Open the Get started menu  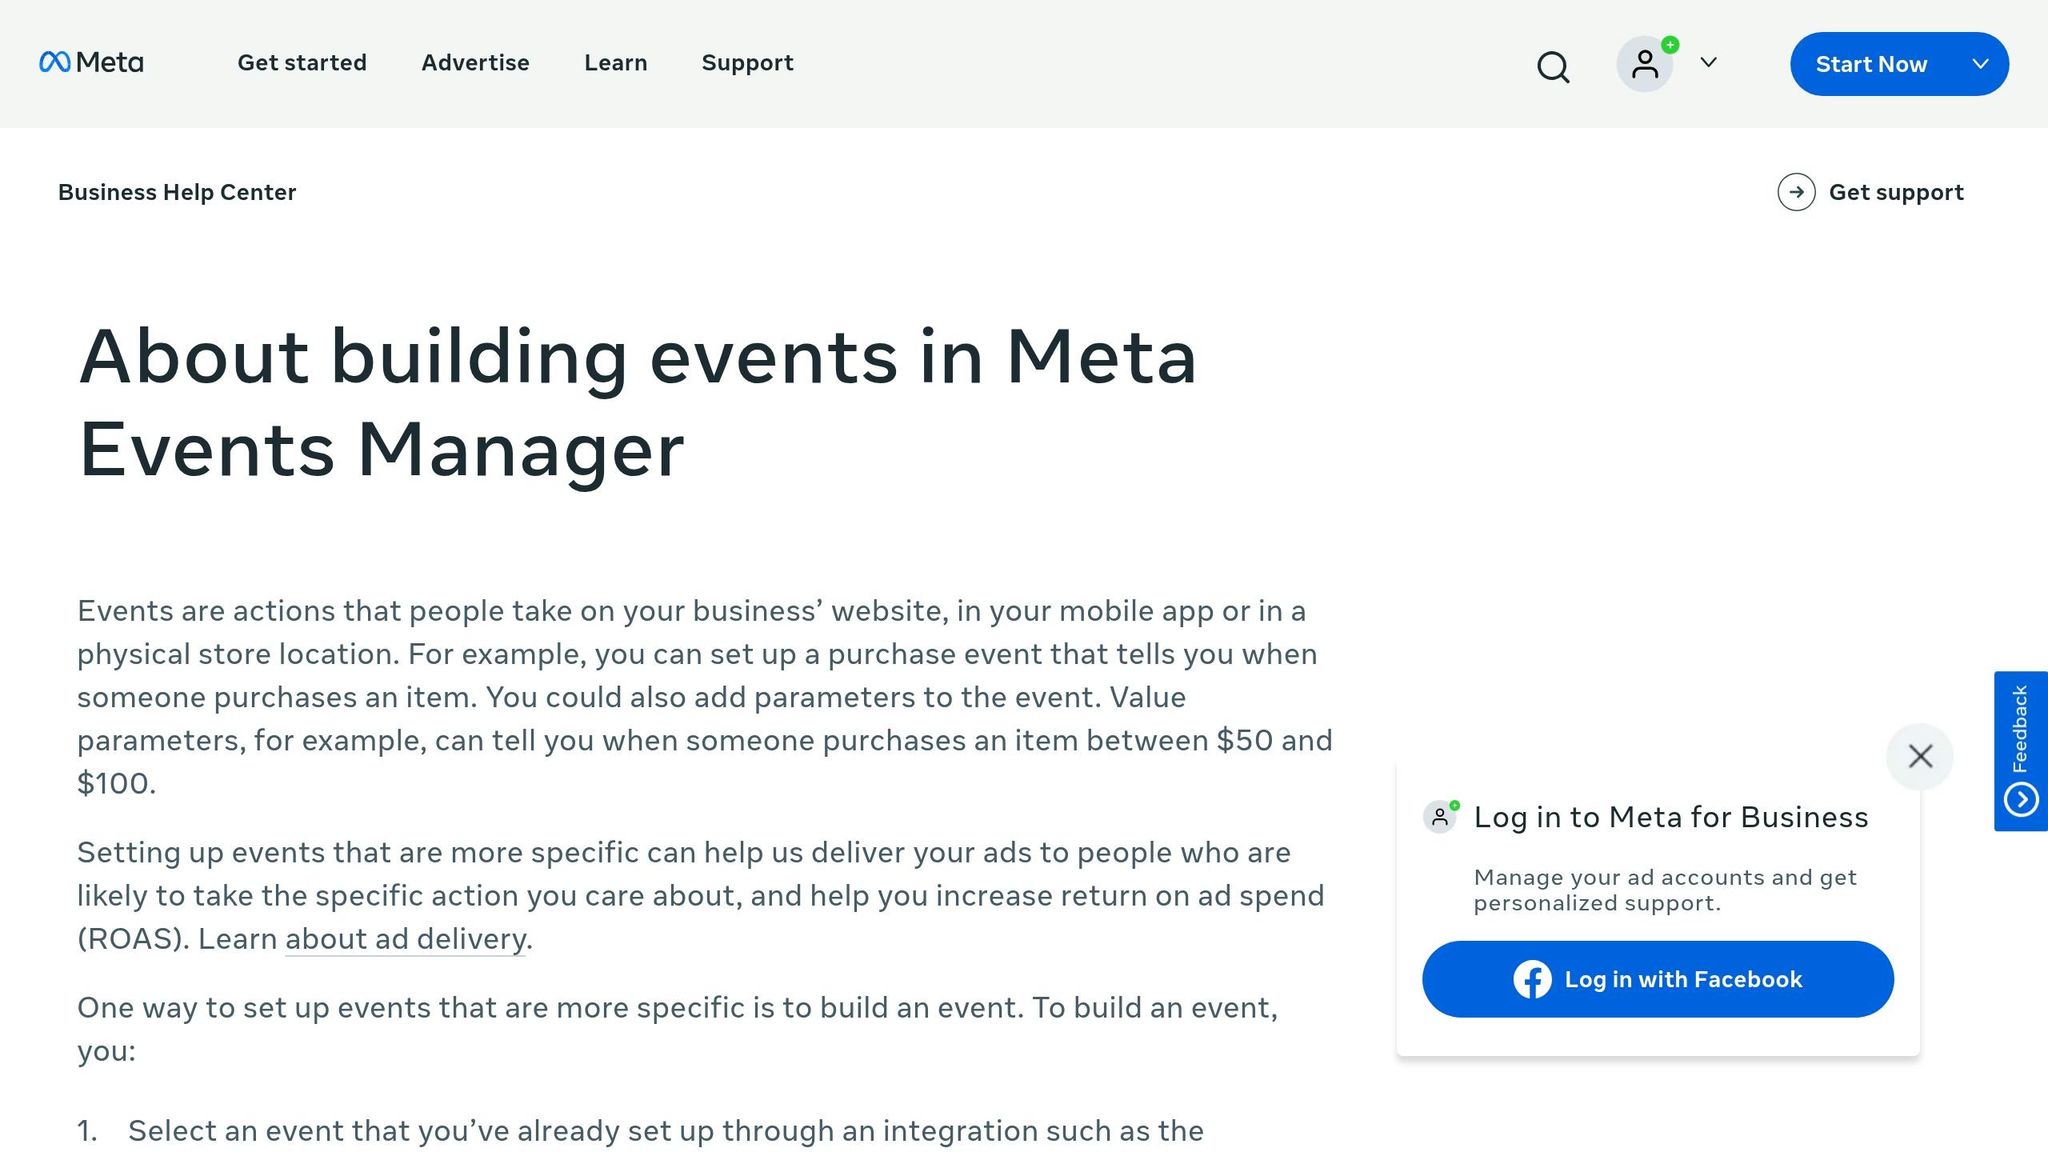click(x=302, y=63)
